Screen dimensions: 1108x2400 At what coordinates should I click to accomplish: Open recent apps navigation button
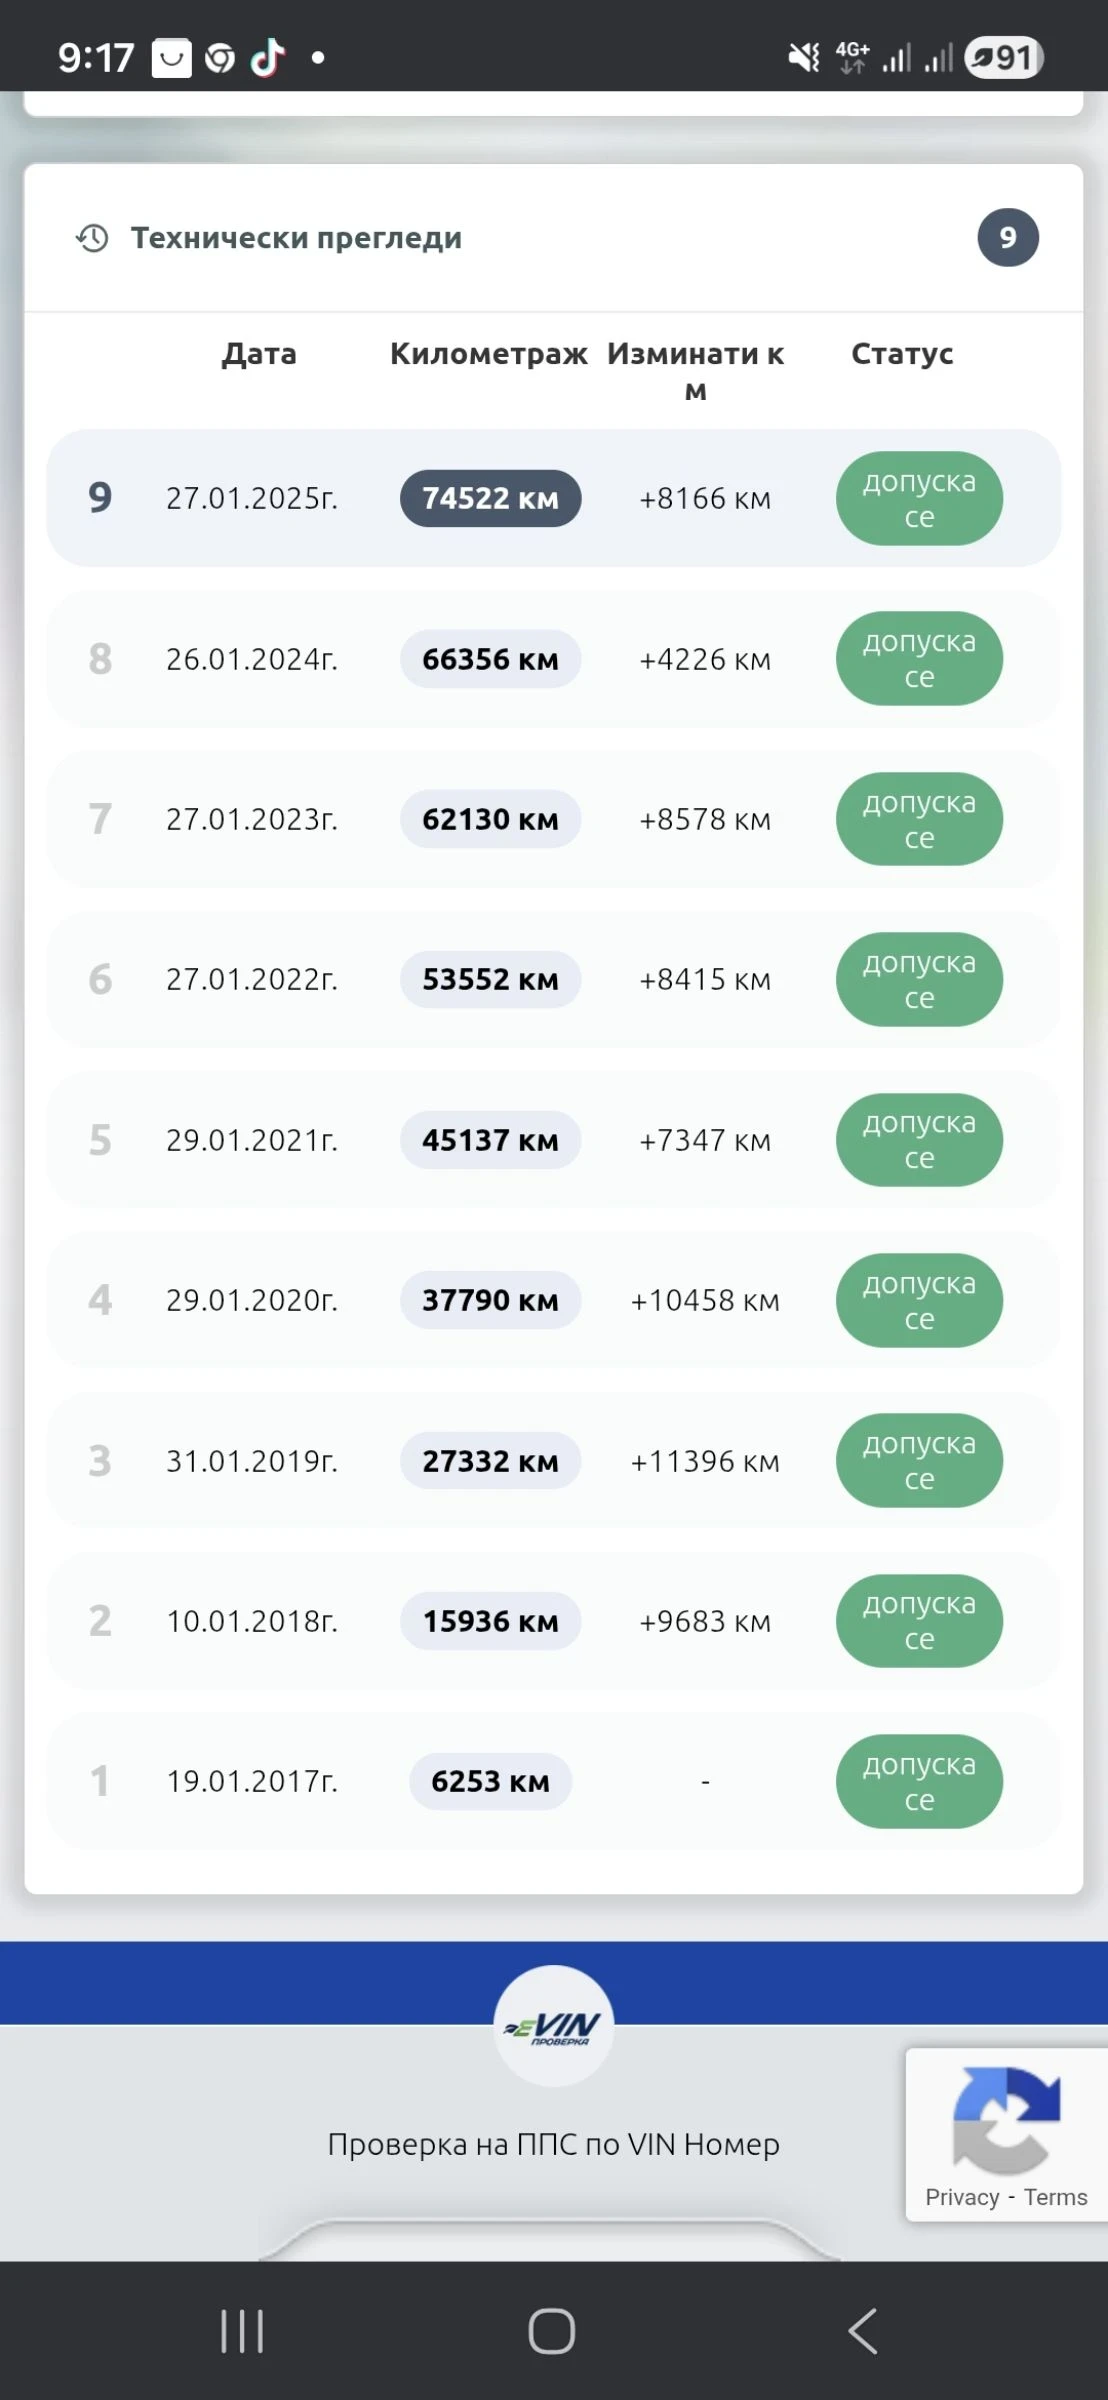click(242, 2331)
